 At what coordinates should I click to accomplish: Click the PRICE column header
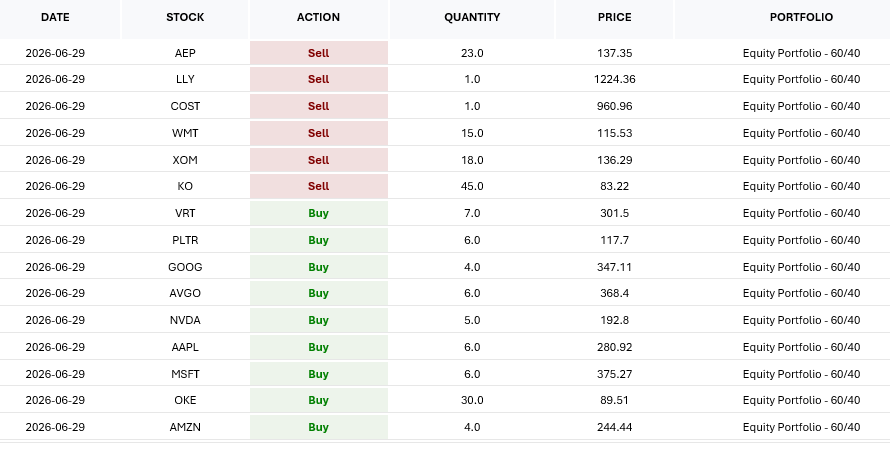pyautogui.click(x=615, y=18)
